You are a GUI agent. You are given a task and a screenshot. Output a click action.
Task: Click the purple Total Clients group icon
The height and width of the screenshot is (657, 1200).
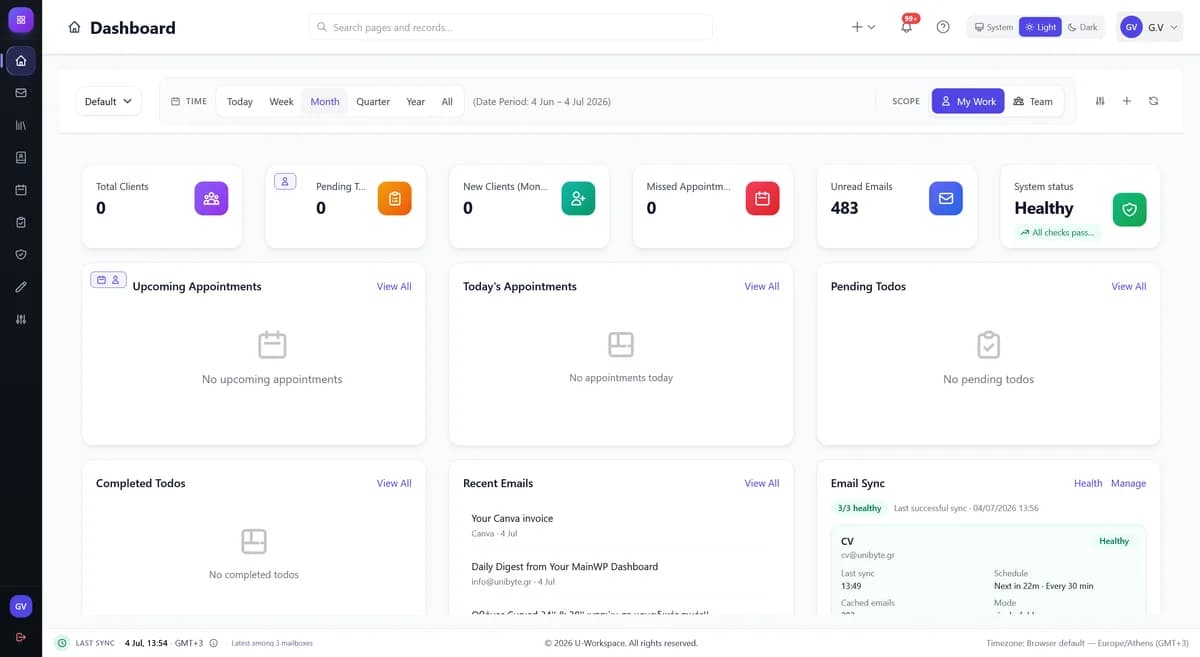(x=211, y=198)
